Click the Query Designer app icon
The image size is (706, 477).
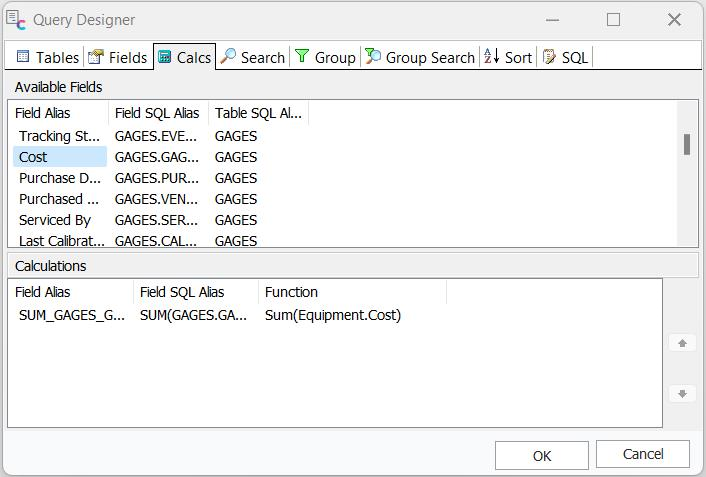[x=16, y=19]
